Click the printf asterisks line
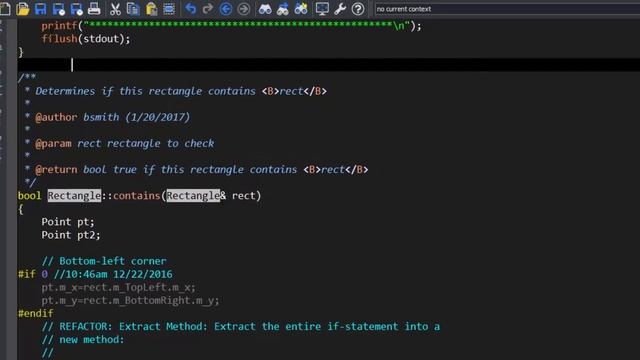 pos(231,26)
